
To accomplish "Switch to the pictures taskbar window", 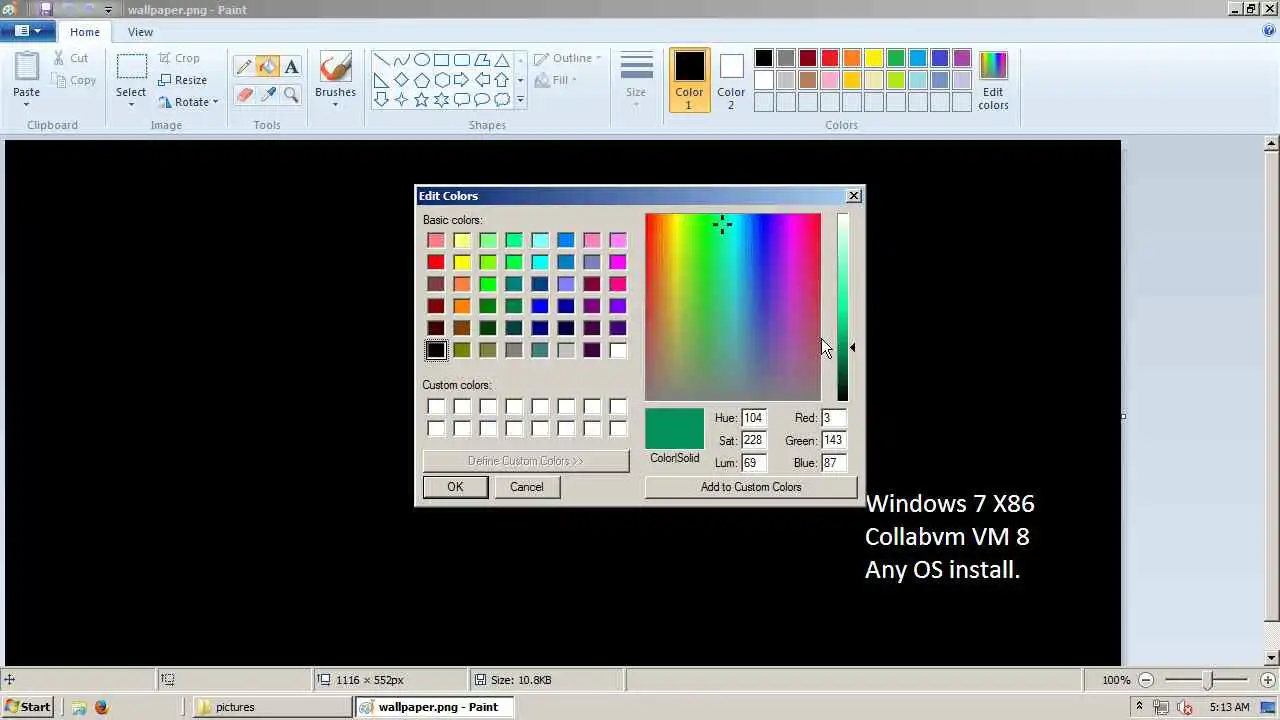I will click(270, 707).
